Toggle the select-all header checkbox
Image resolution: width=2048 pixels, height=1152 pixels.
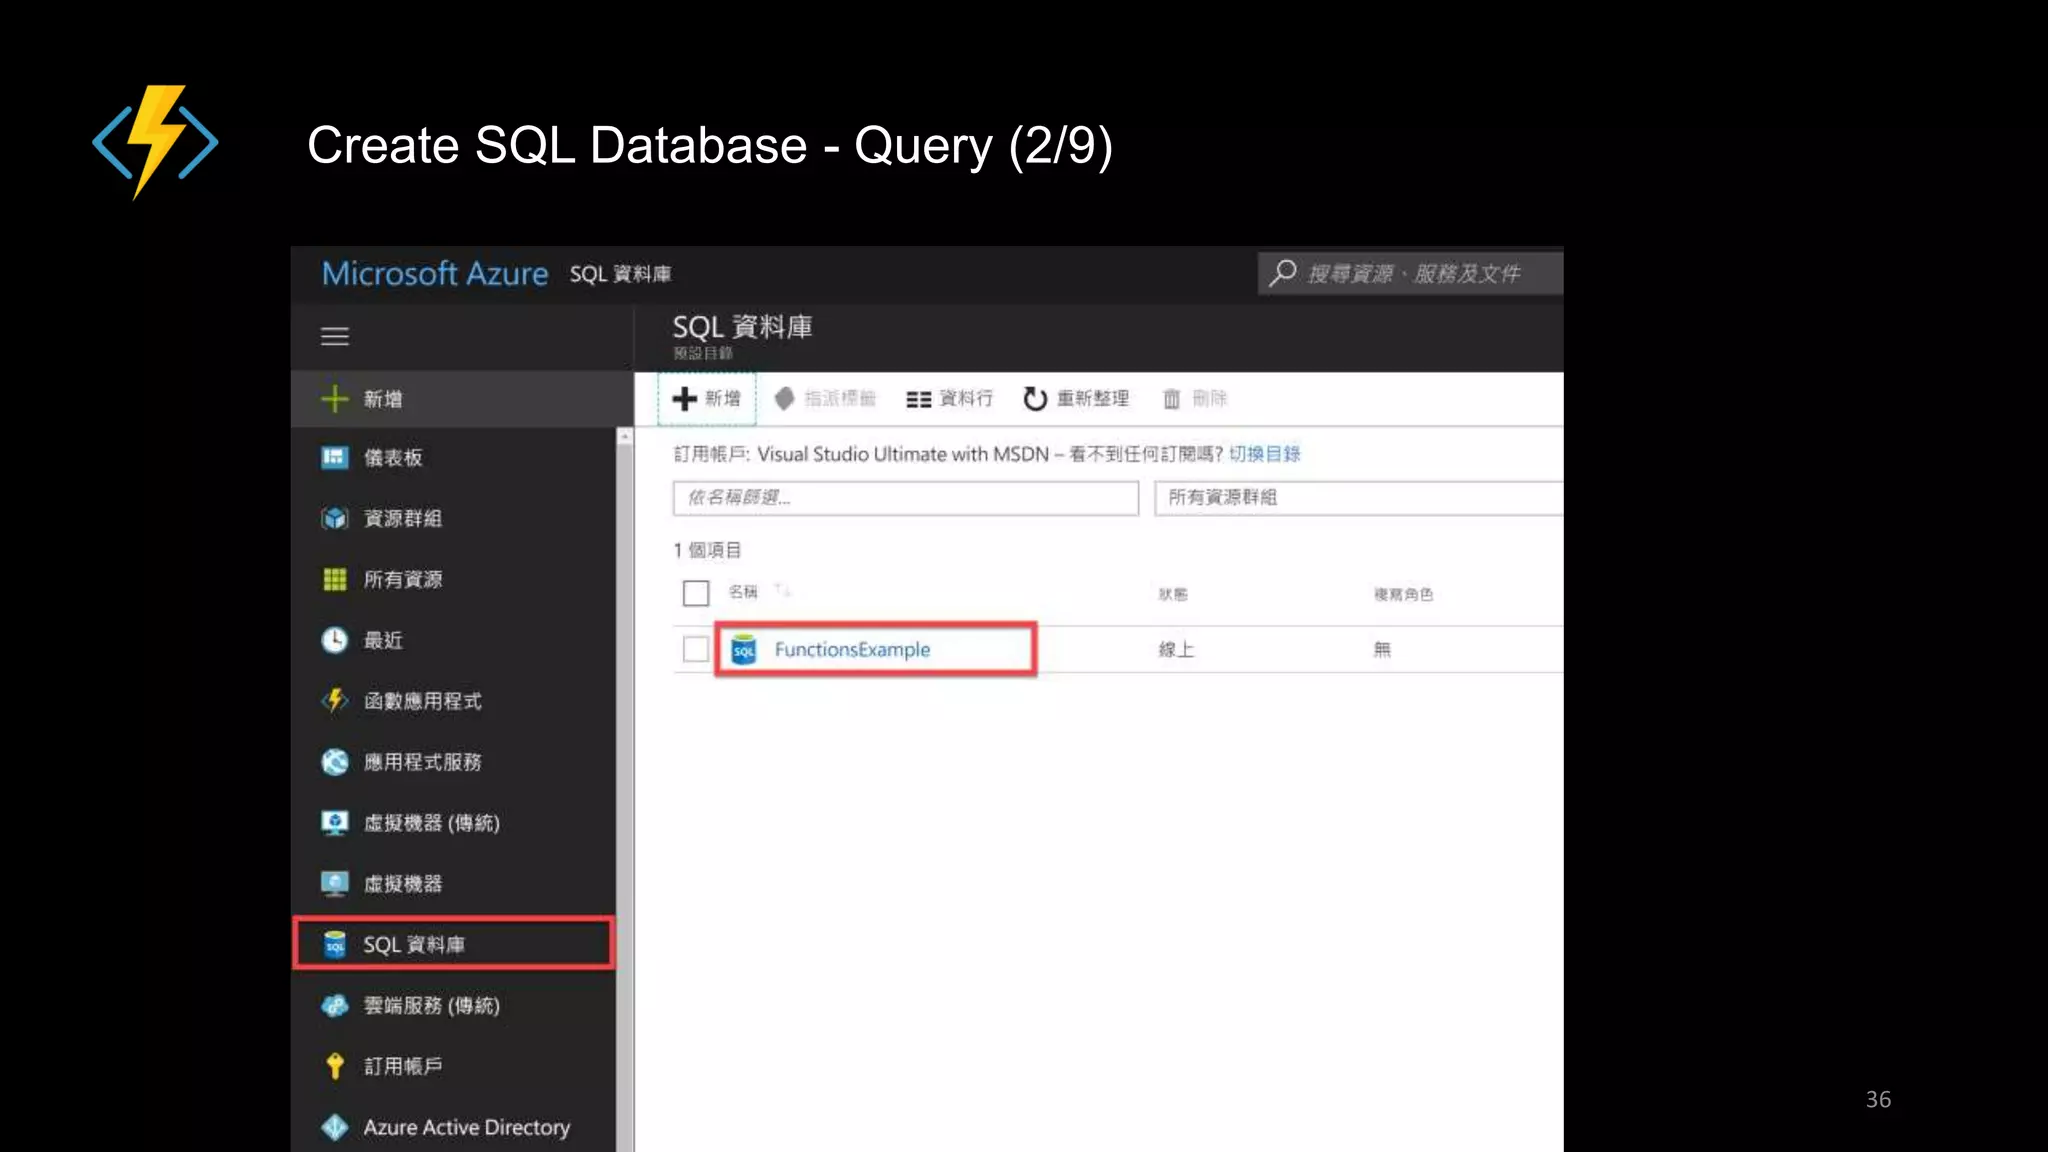[x=696, y=593]
